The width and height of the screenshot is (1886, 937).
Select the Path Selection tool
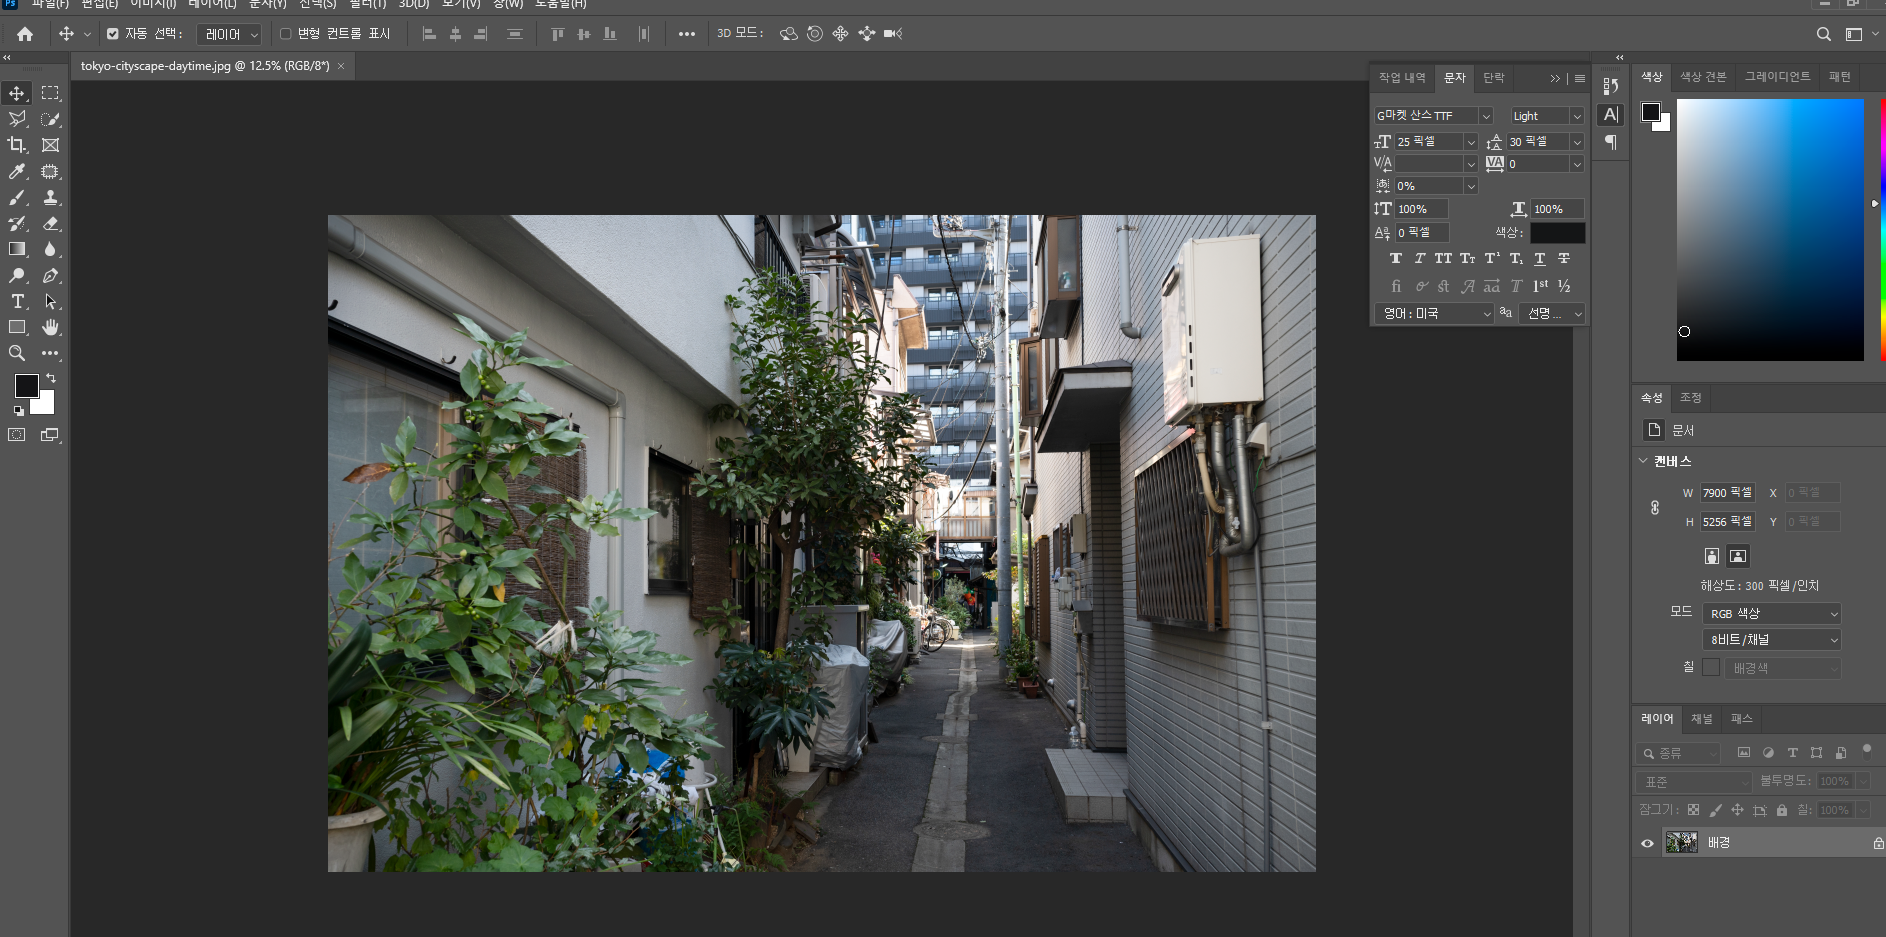tap(50, 301)
